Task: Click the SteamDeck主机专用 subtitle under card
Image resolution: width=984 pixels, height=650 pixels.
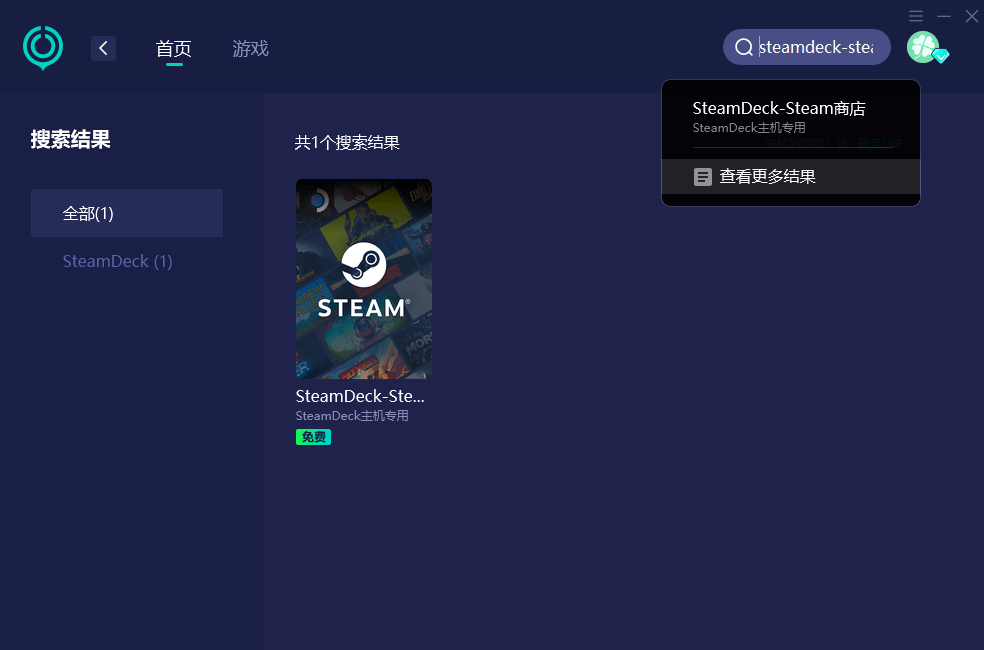Action: [x=352, y=416]
